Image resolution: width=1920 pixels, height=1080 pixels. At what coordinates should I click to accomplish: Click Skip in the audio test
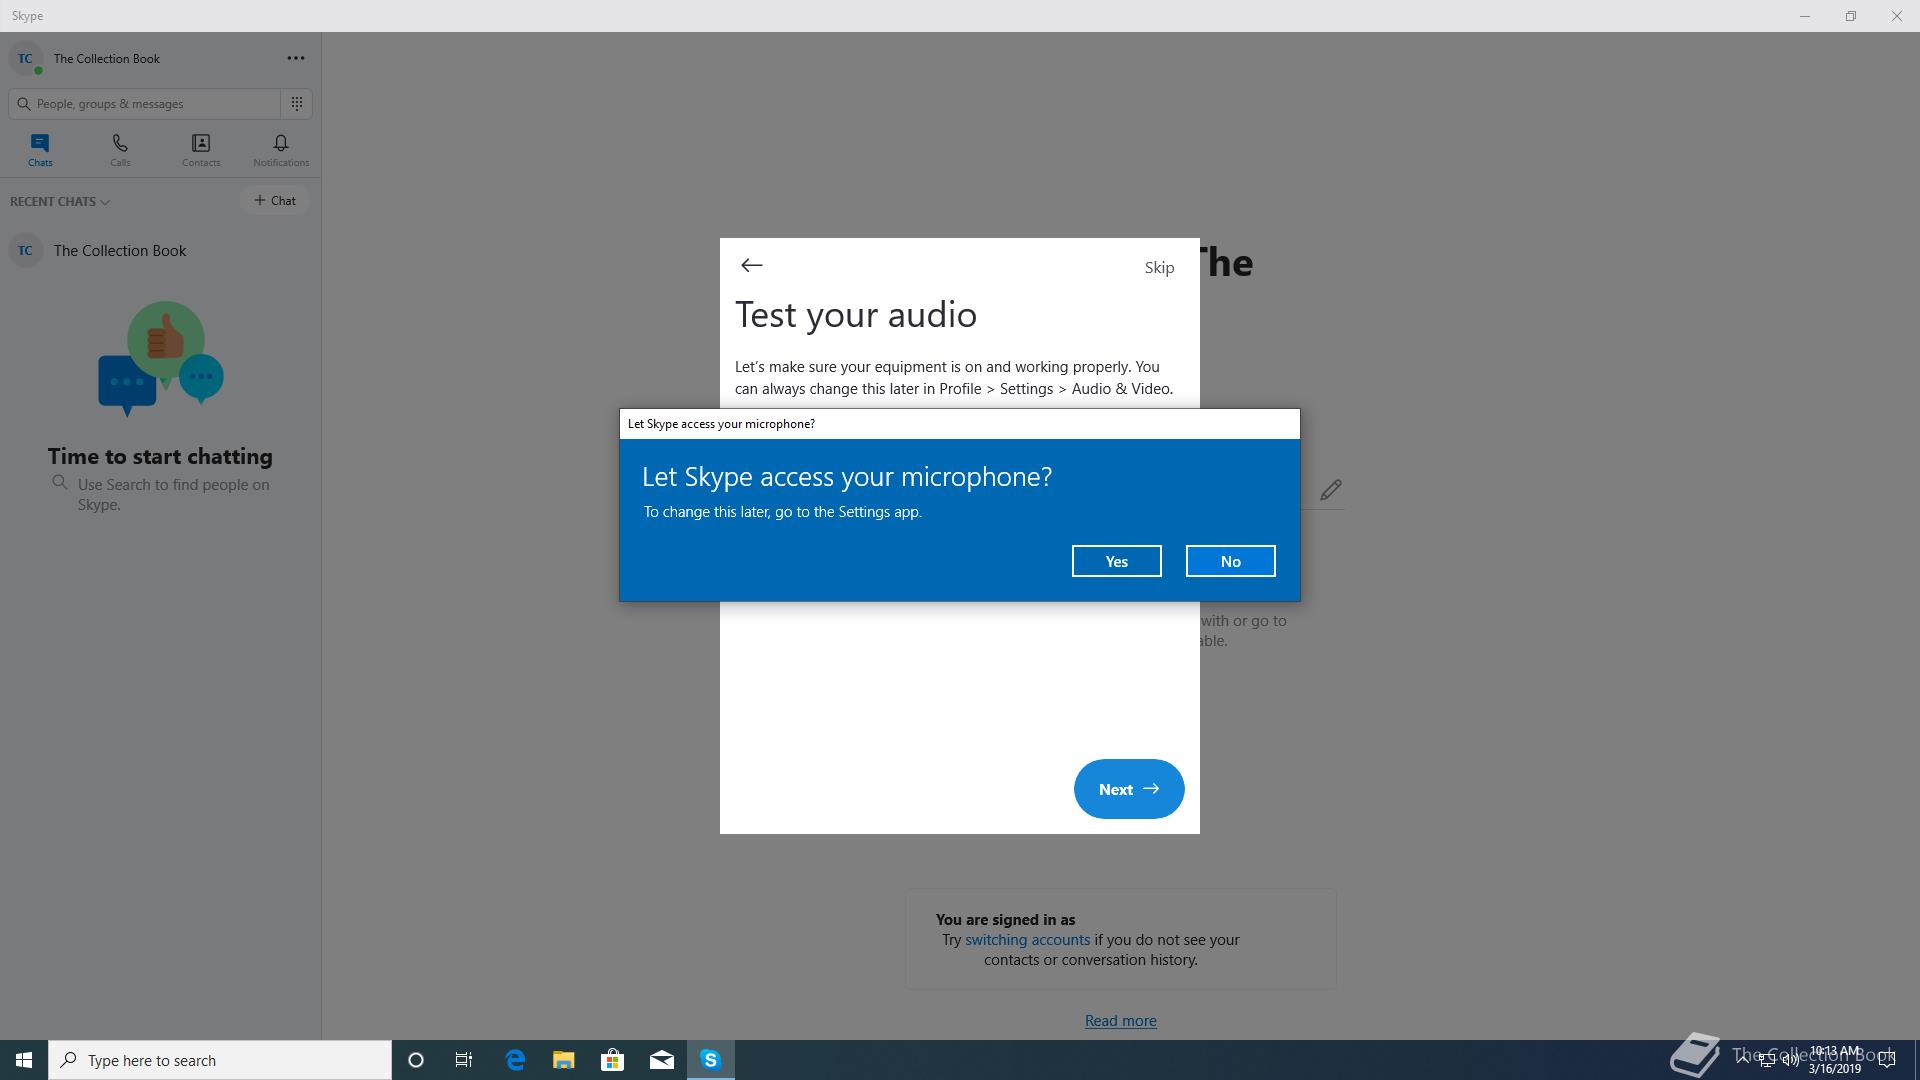(x=1159, y=267)
